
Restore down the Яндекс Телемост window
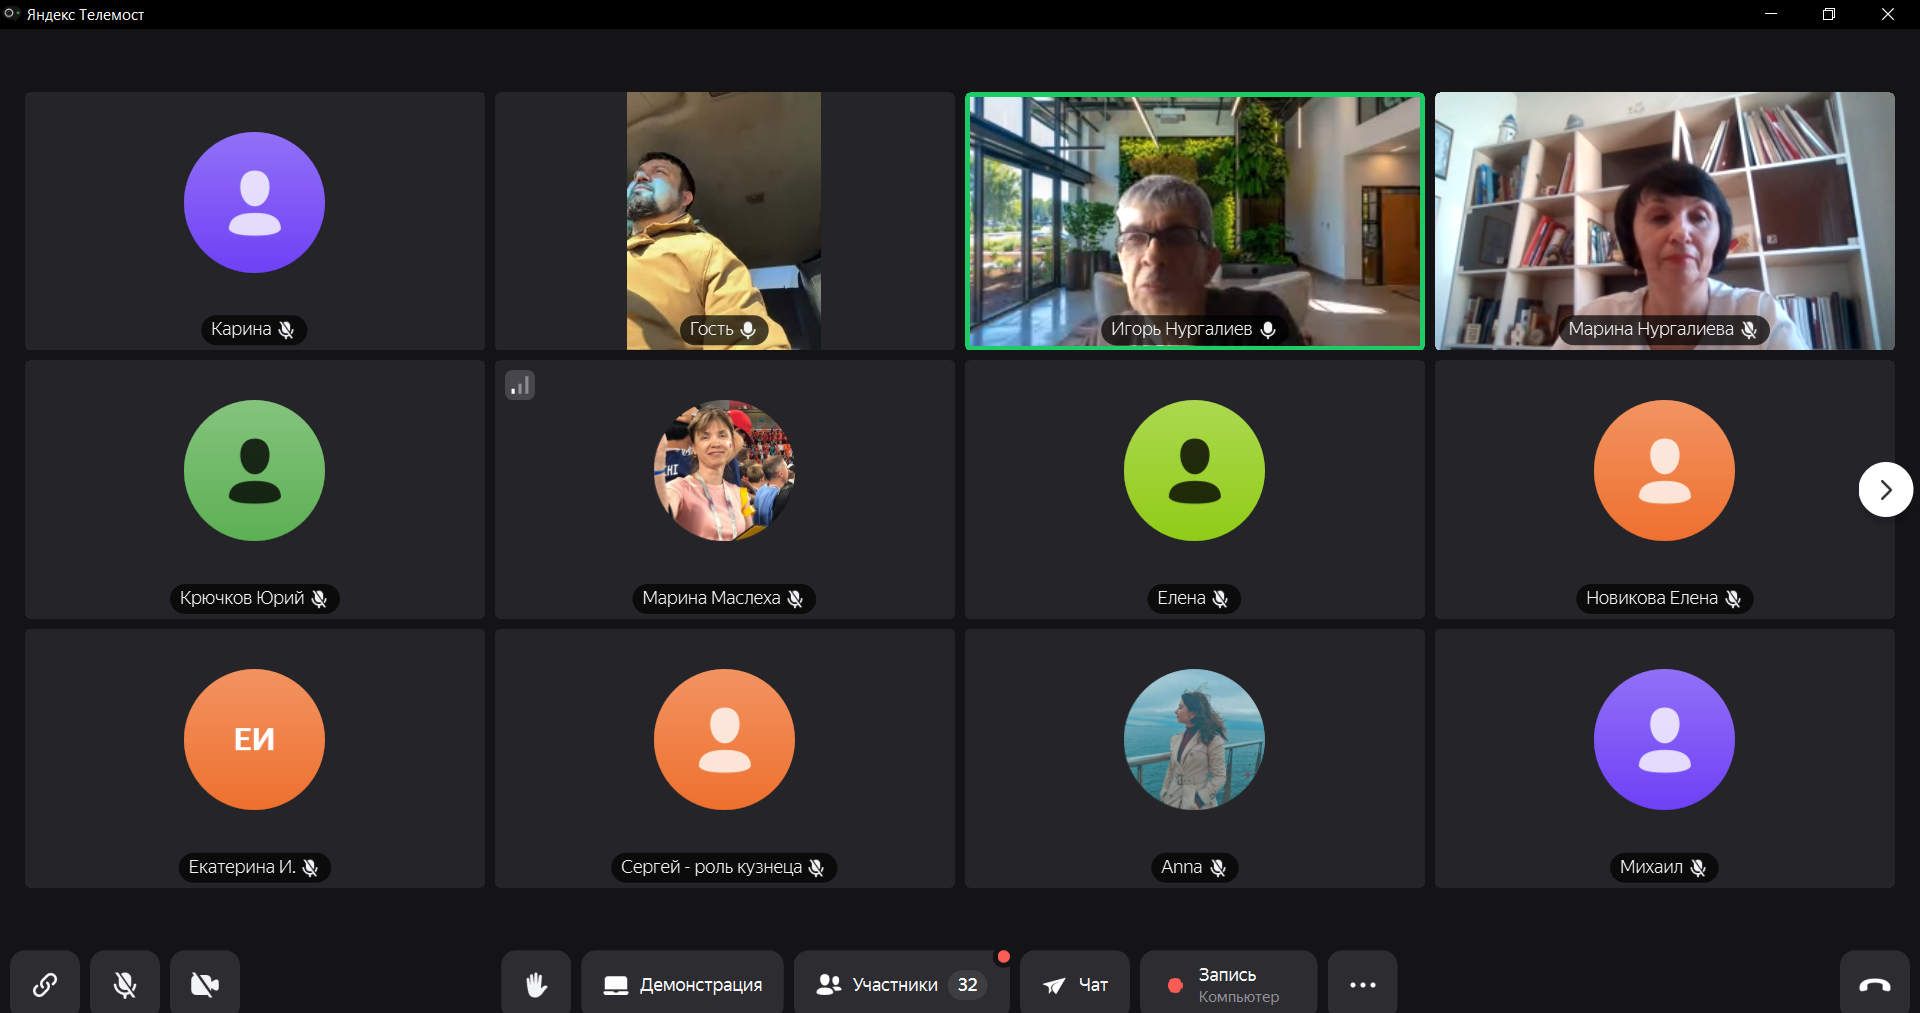(x=1828, y=14)
